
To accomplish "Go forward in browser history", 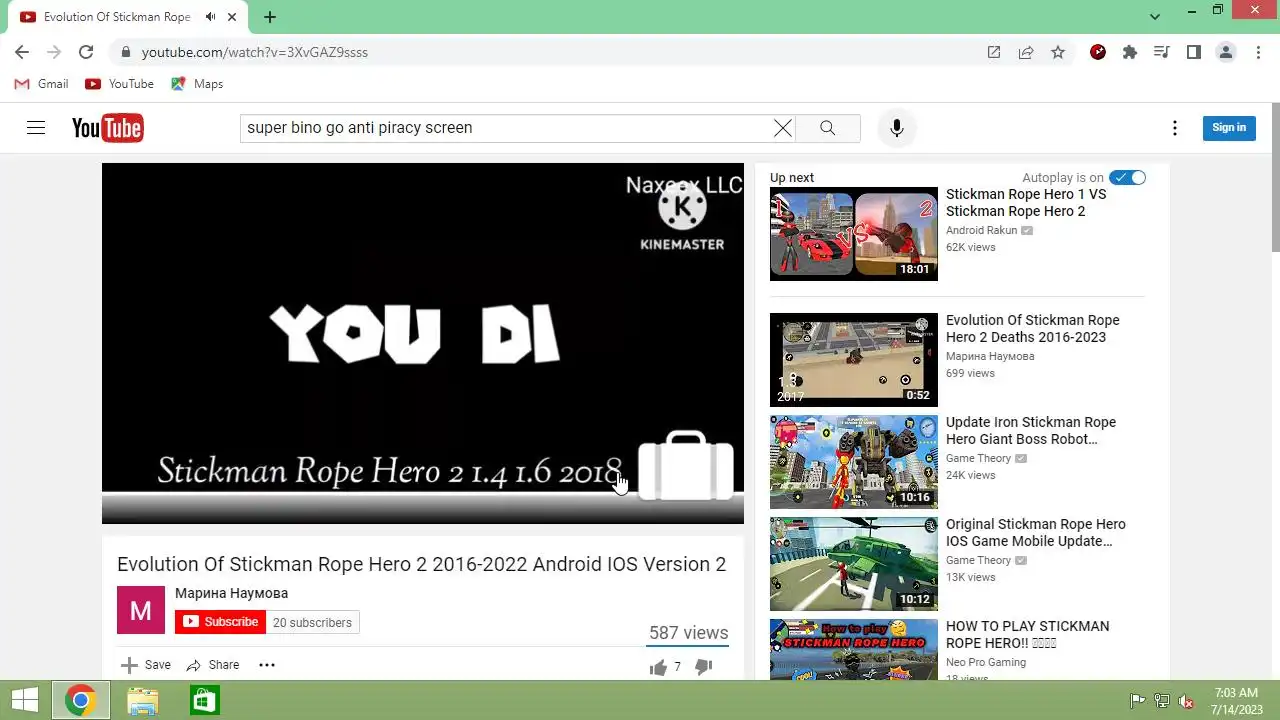I will (54, 52).
